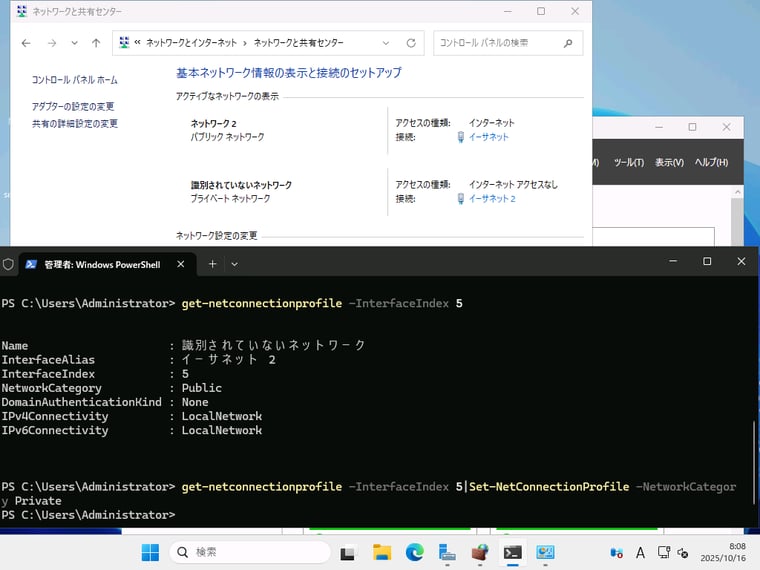Open File Explorer from the taskbar
The height and width of the screenshot is (570, 760).
tap(382, 552)
